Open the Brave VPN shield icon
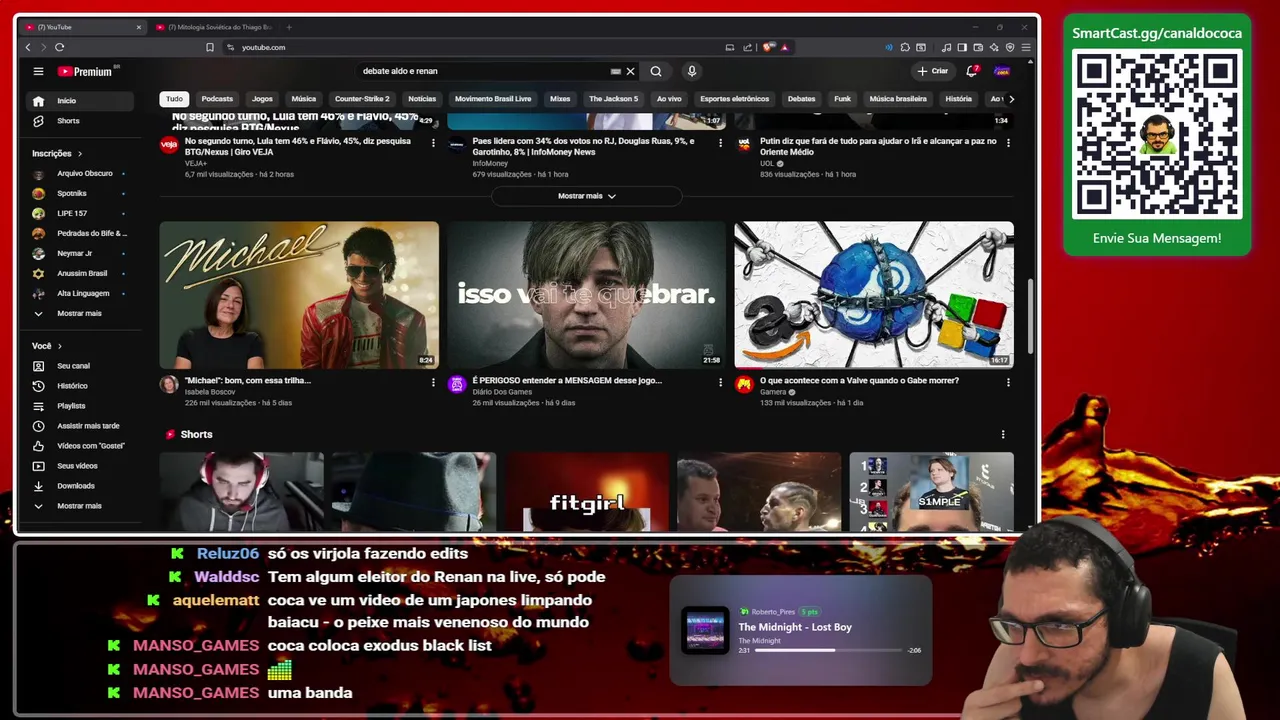Screen dimensions: 1280x720 point(1010,47)
